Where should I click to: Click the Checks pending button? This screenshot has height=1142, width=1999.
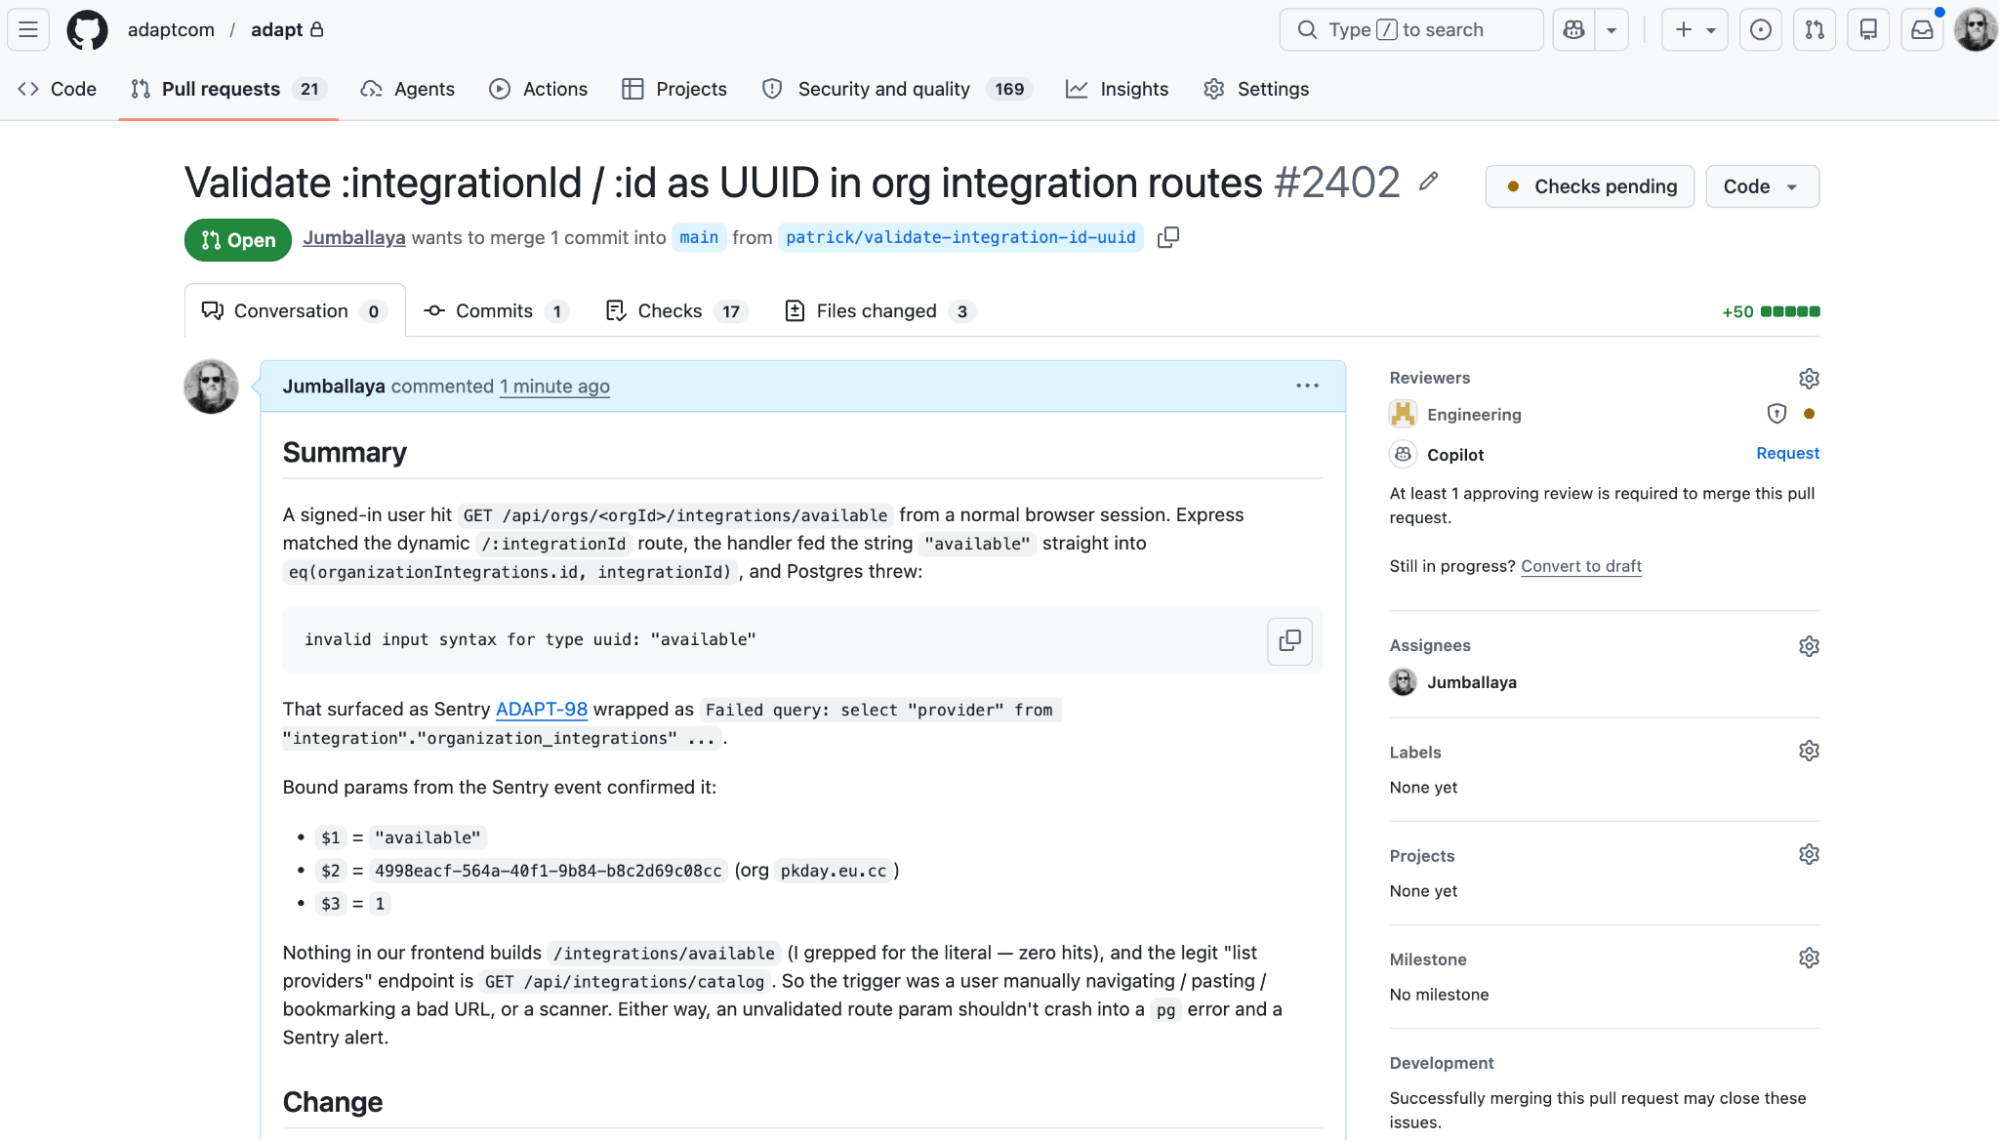tap(1590, 187)
